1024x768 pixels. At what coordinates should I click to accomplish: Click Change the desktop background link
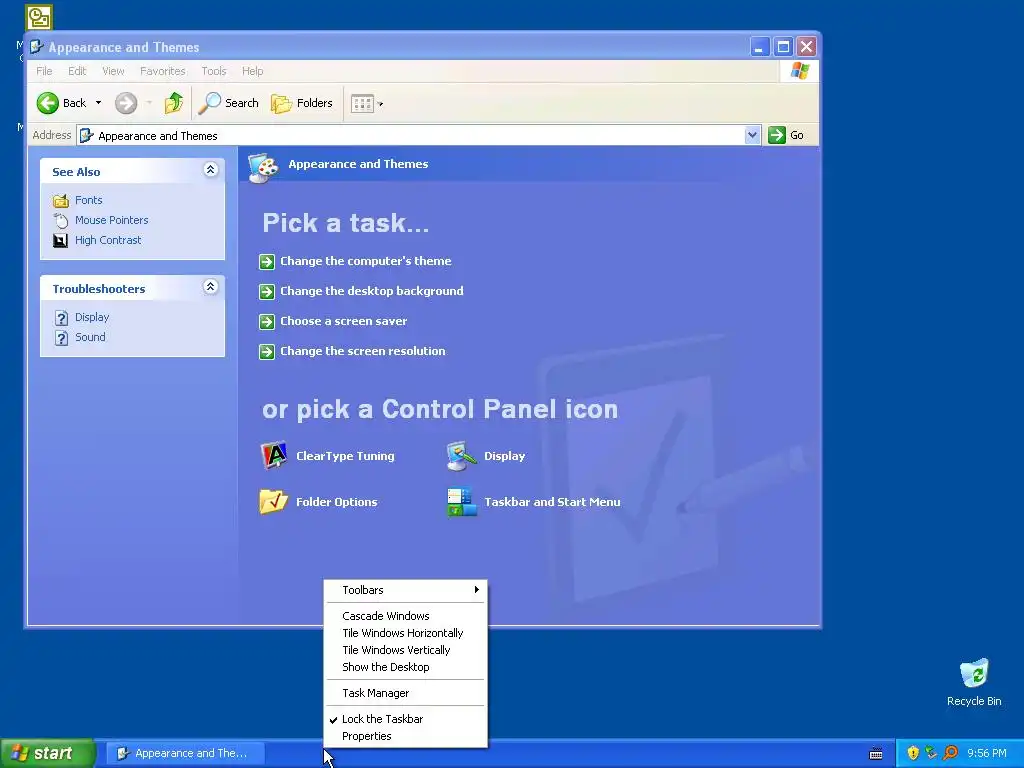372,291
